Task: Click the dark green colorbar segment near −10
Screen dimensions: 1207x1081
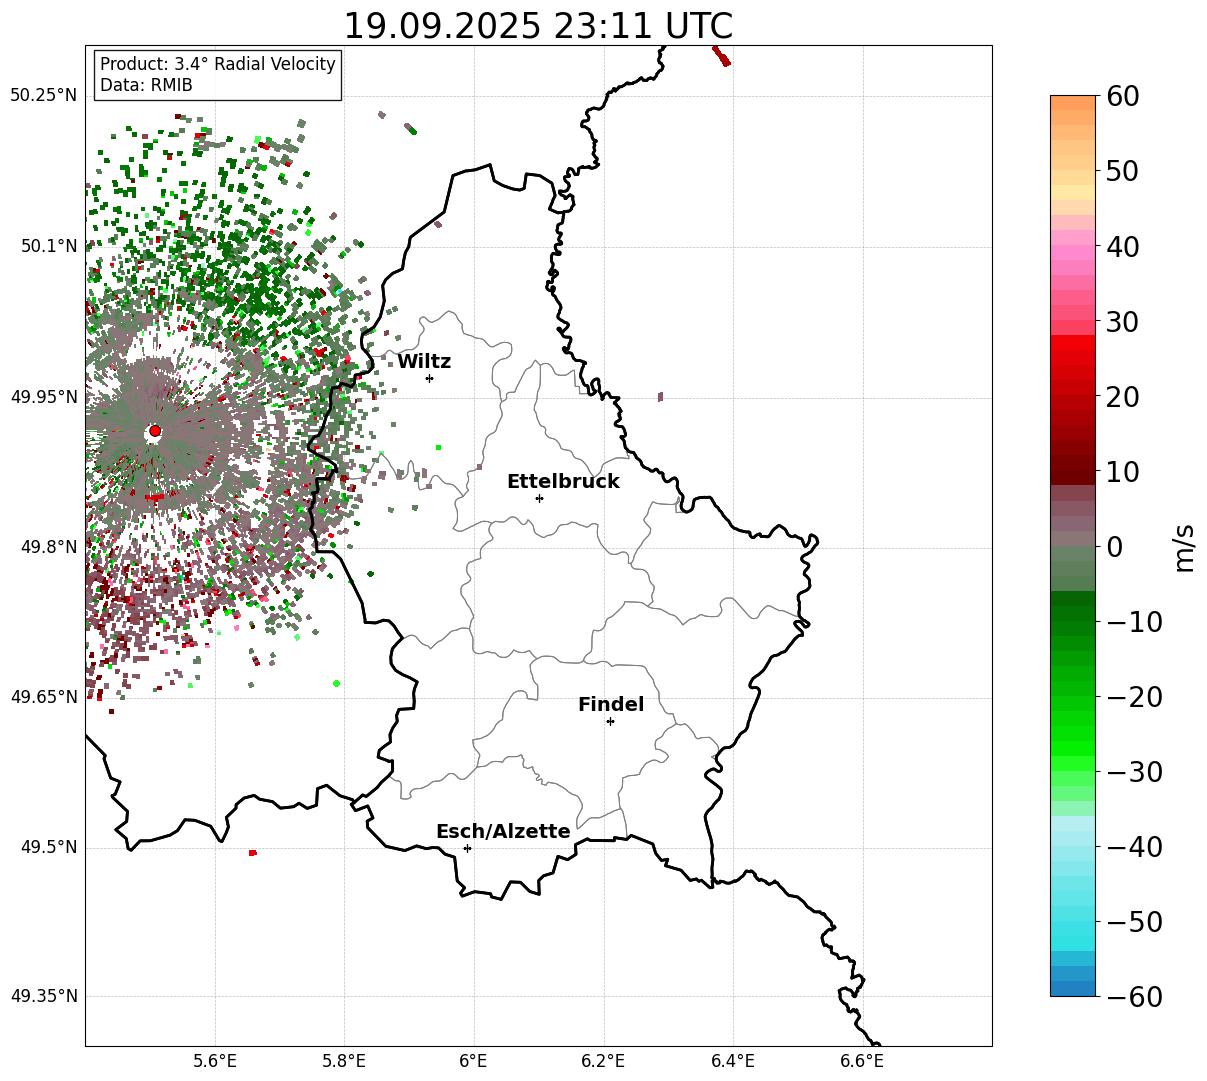Action: (x=1073, y=614)
